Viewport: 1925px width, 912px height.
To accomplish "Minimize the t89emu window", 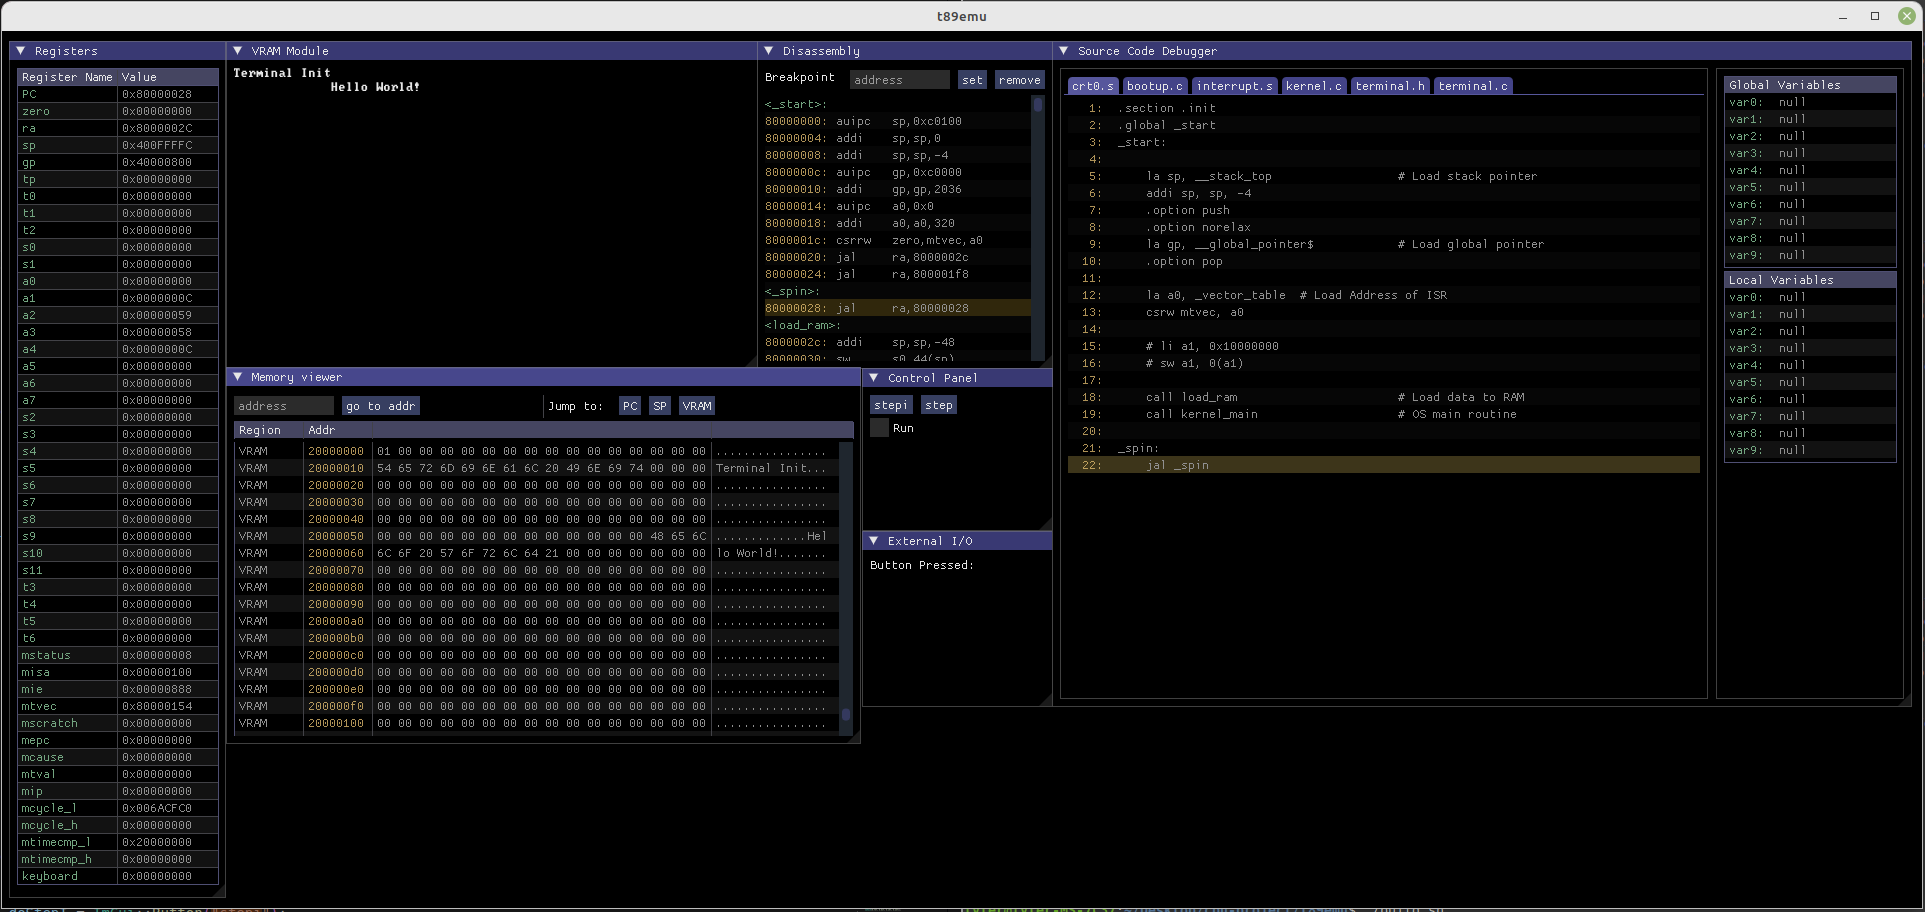I will tap(1842, 16).
